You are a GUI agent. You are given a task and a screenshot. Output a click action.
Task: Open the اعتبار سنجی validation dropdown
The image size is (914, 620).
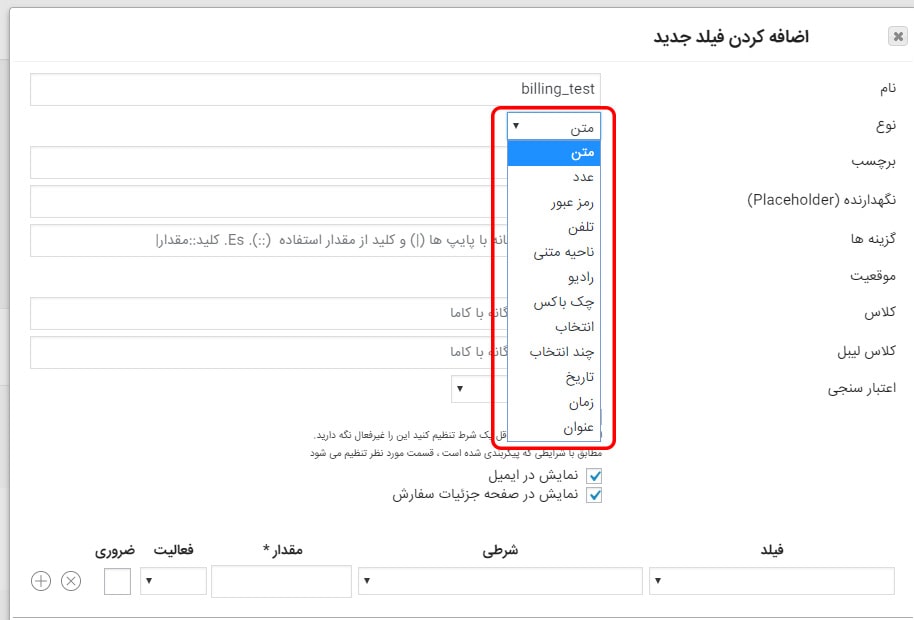pyautogui.click(x=479, y=389)
